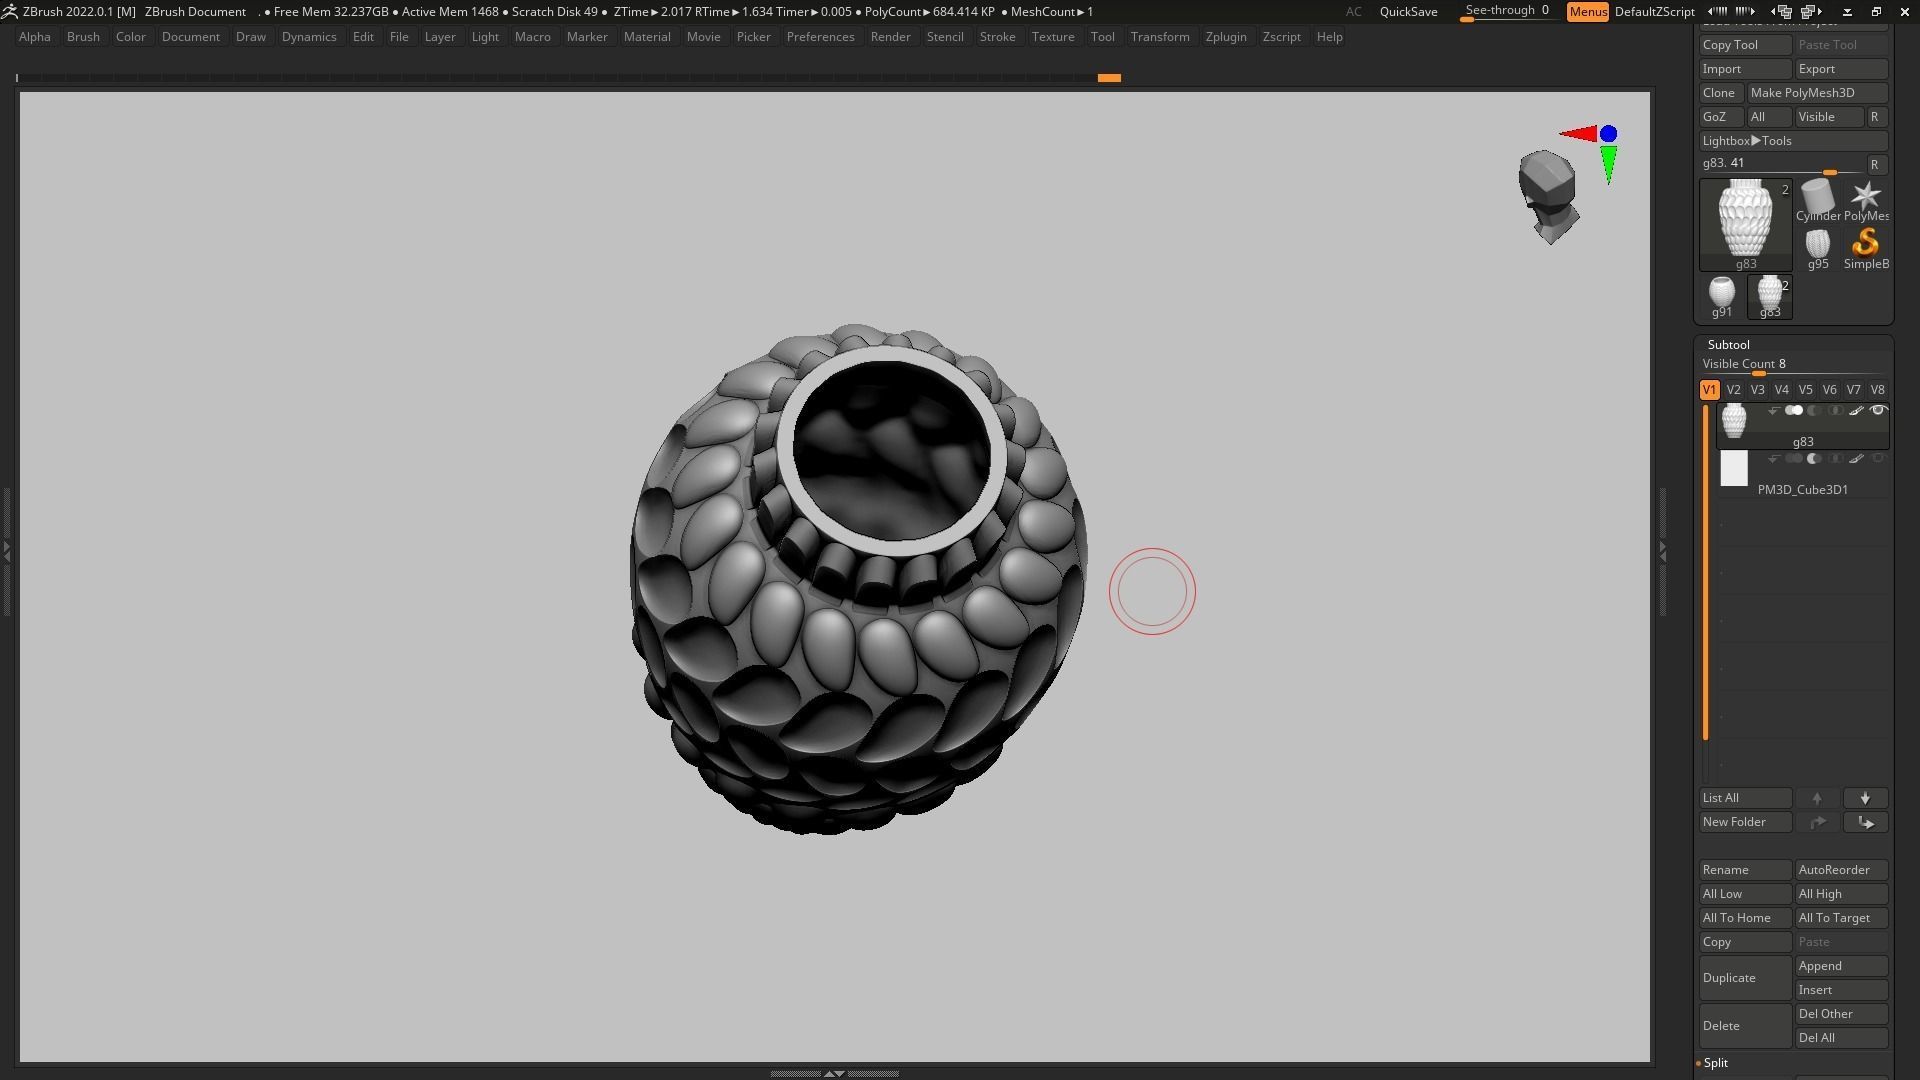
Task: Pick the PolyMesh3D star tool
Action: [1865, 197]
